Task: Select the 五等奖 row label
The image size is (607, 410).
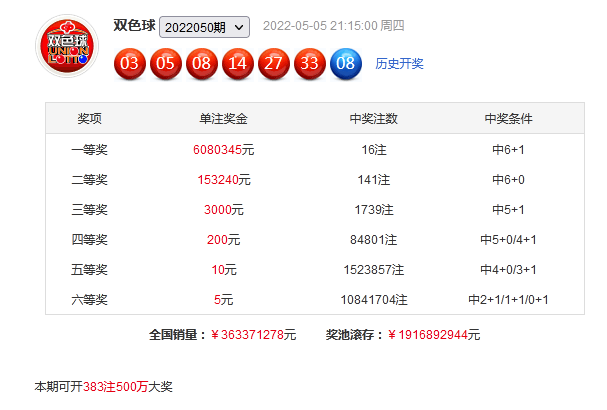Action: [x=89, y=269]
